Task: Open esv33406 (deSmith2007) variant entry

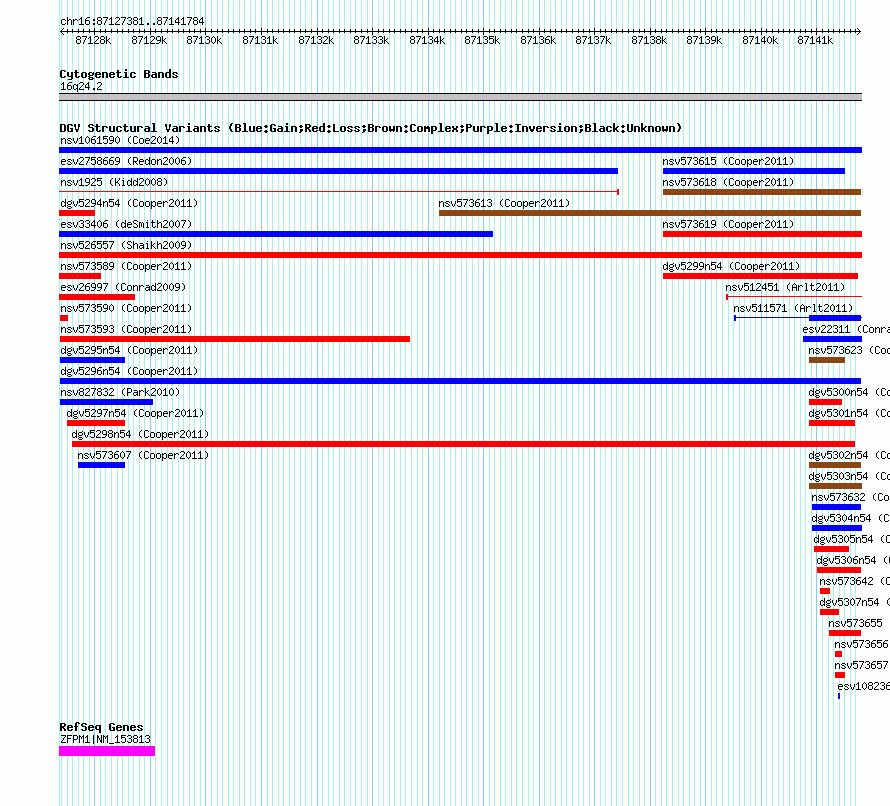Action: coord(276,234)
